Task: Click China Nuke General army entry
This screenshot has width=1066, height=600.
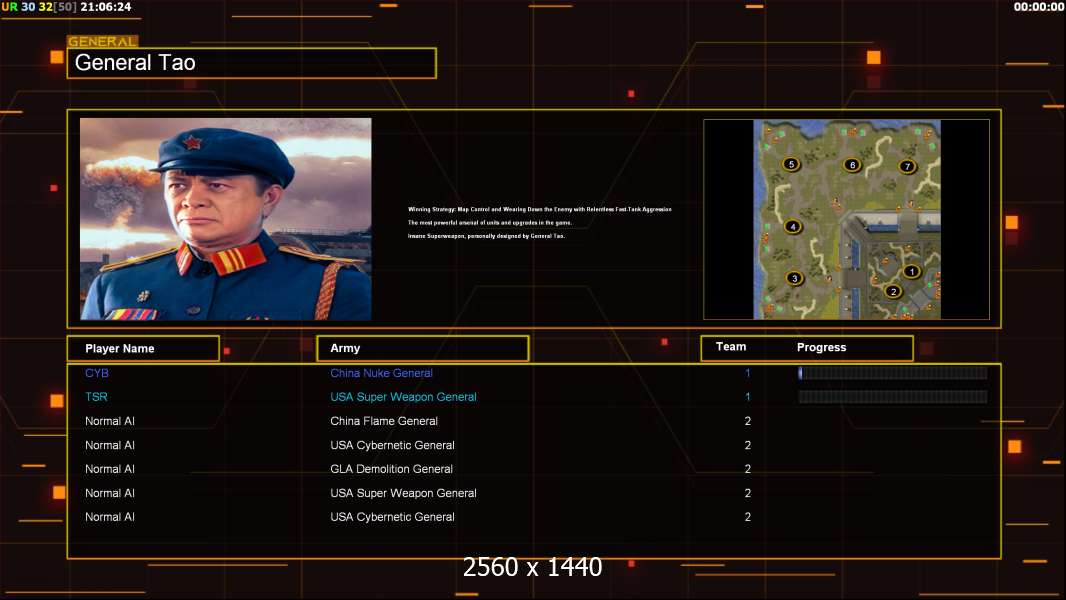Action: (x=381, y=373)
